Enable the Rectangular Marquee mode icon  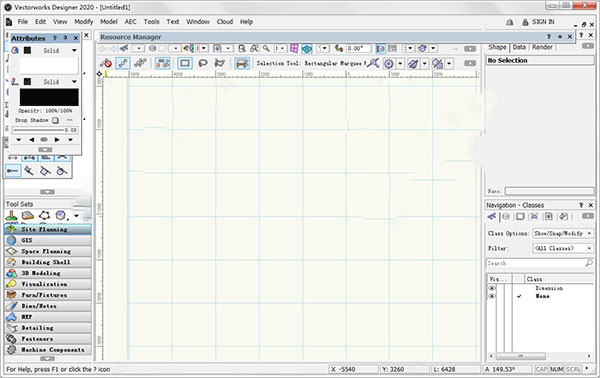pos(185,63)
